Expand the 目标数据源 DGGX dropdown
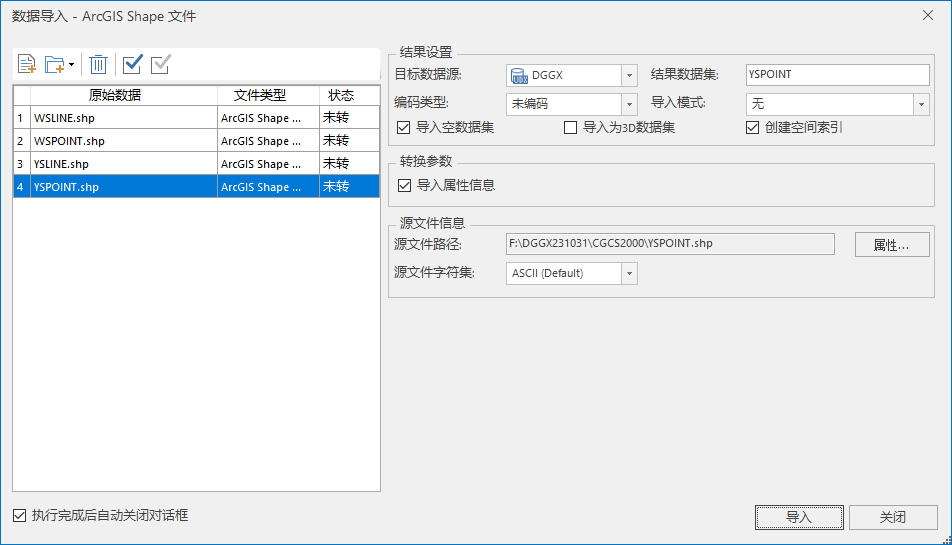 629,75
